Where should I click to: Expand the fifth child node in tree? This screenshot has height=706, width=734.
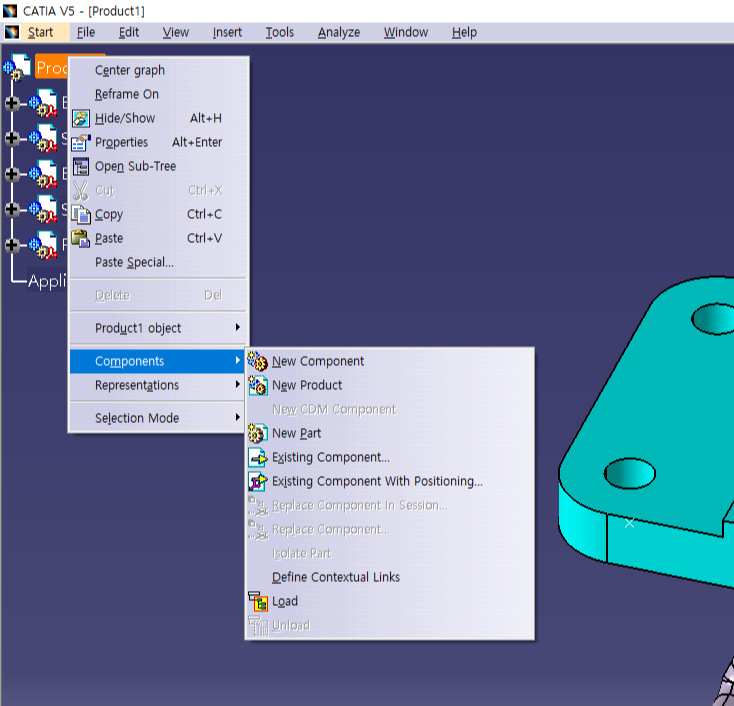pyautogui.click(x=13, y=245)
